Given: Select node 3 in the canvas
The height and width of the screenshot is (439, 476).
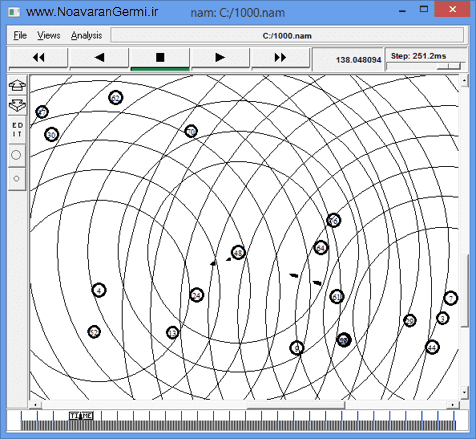Looking at the screenshot, I should tap(443, 318).
